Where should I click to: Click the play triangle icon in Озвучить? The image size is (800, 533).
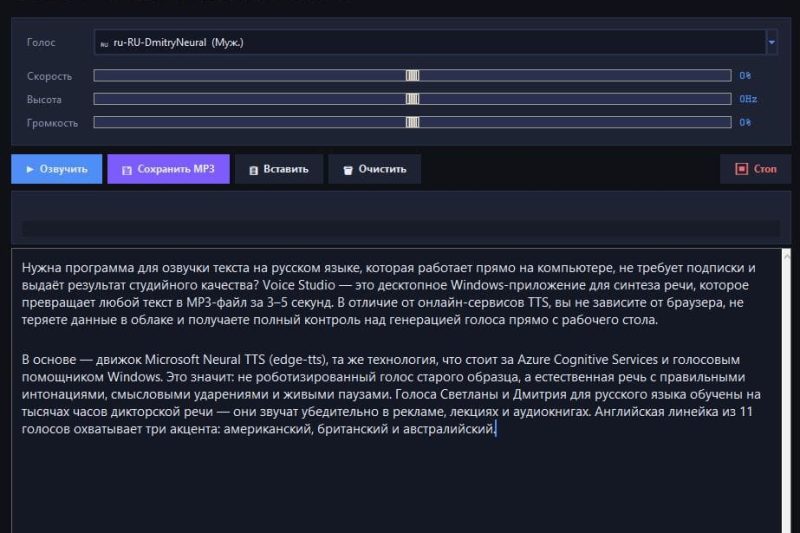click(x=30, y=169)
